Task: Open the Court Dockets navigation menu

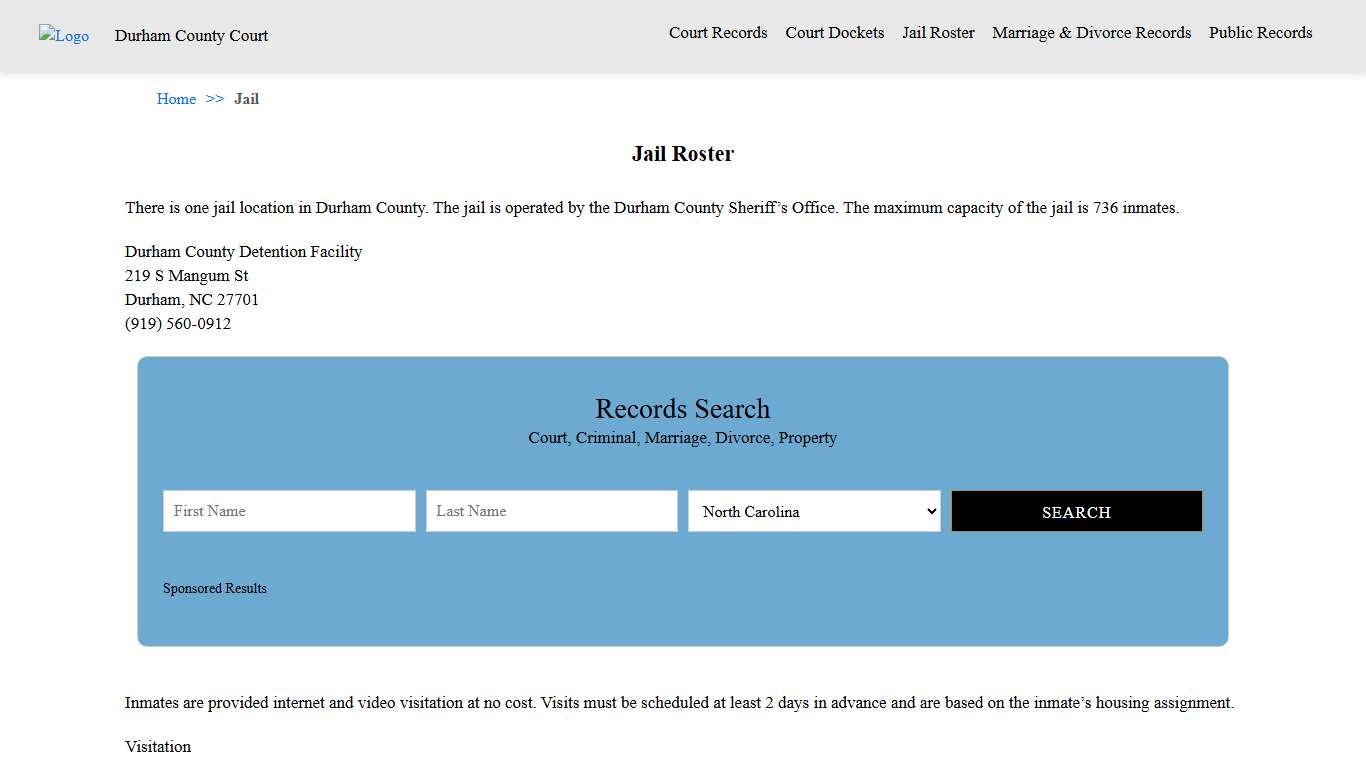Action: point(834,32)
